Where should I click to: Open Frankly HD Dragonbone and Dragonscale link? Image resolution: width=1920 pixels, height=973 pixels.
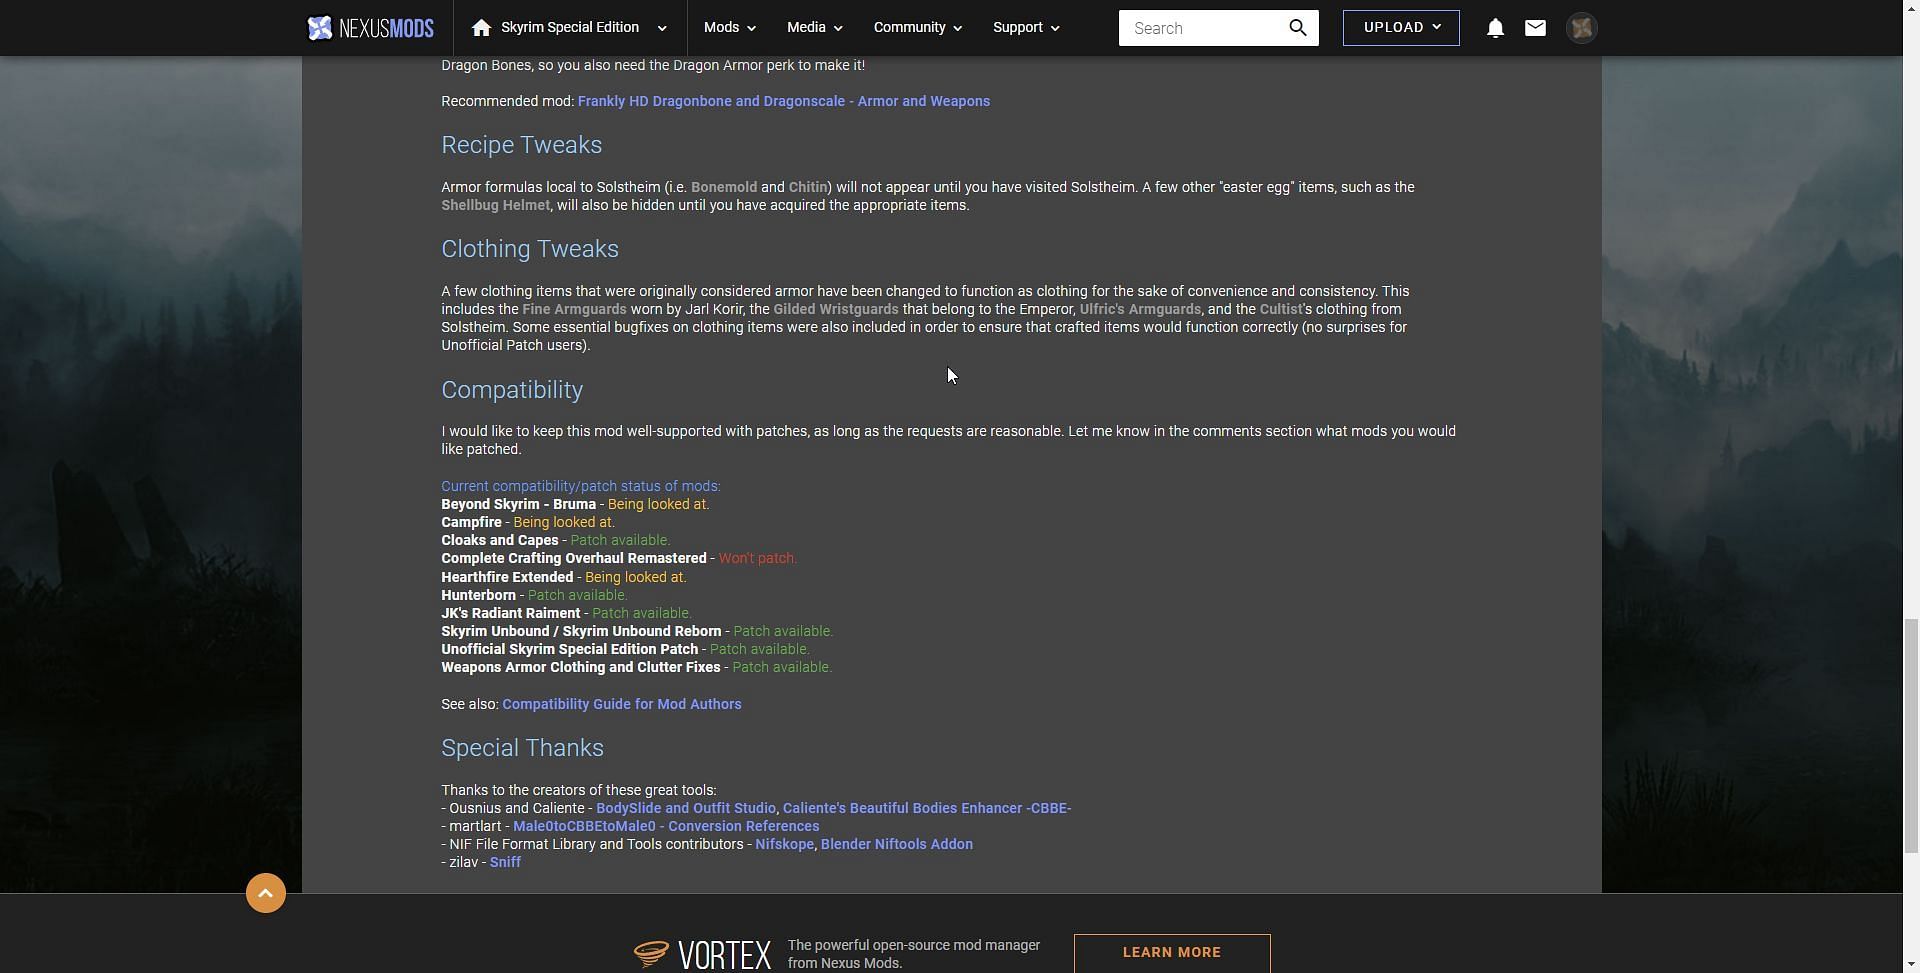click(x=784, y=101)
